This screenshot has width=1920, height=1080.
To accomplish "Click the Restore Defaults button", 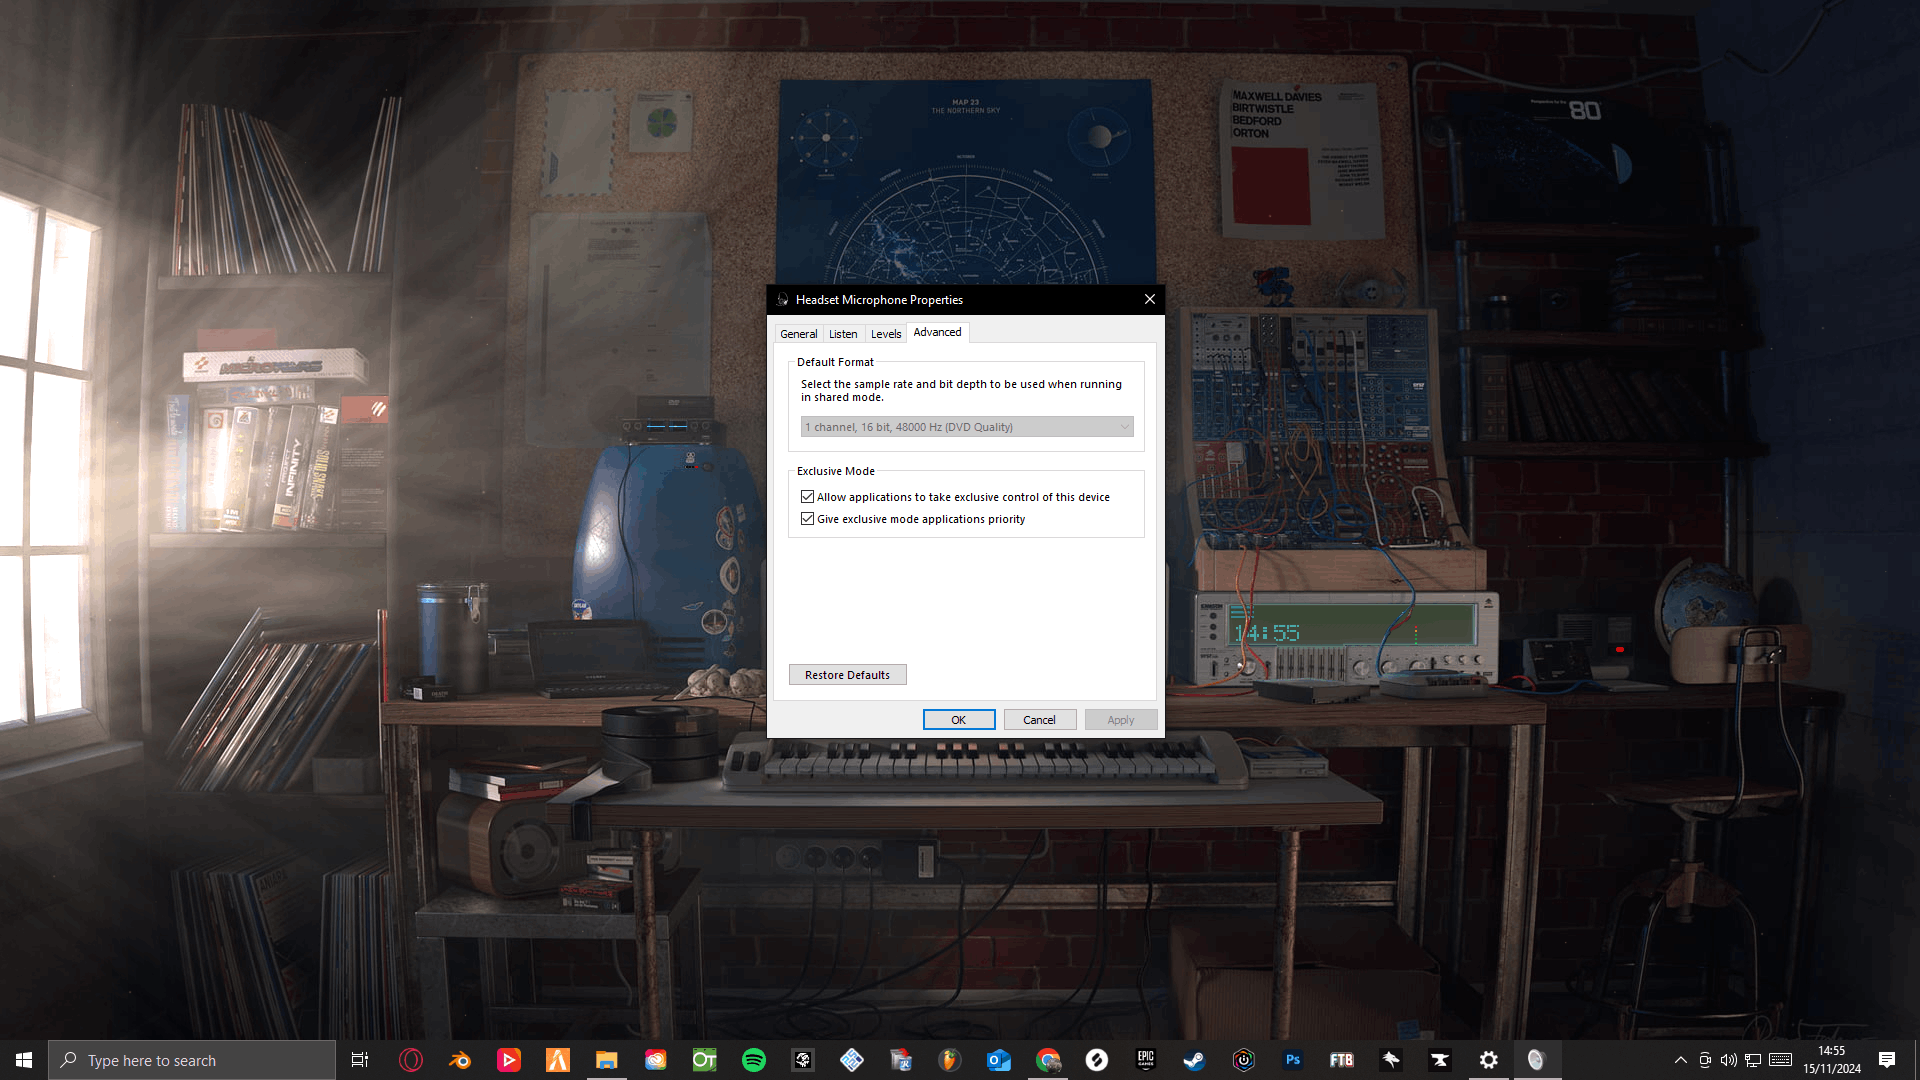I will click(x=847, y=675).
